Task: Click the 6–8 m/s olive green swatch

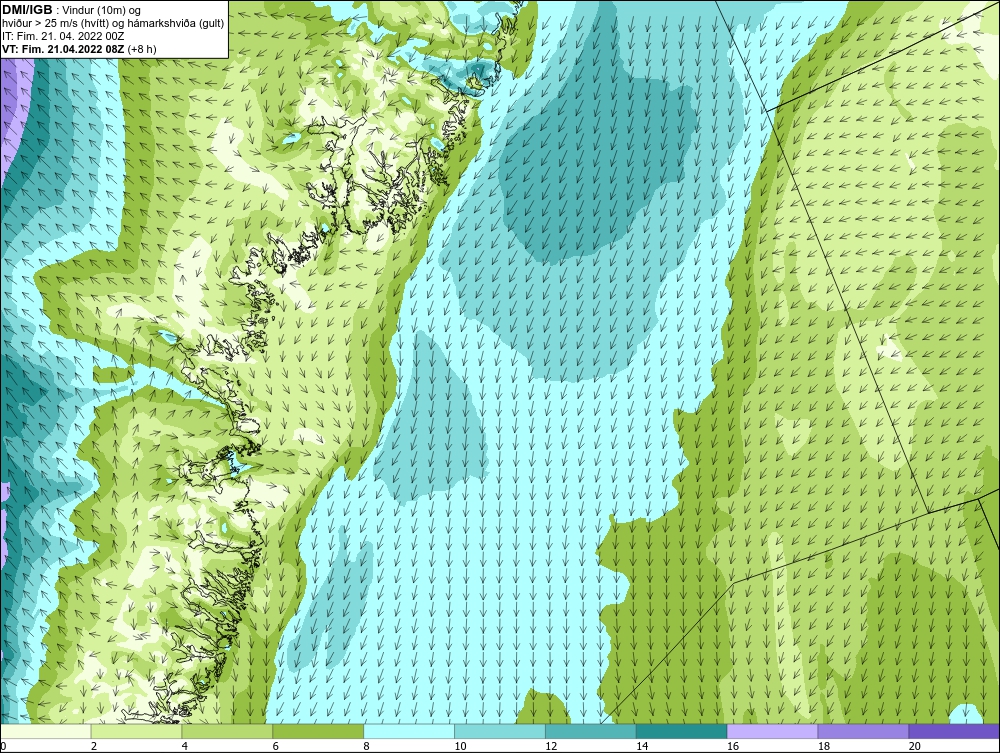Action: point(318,731)
